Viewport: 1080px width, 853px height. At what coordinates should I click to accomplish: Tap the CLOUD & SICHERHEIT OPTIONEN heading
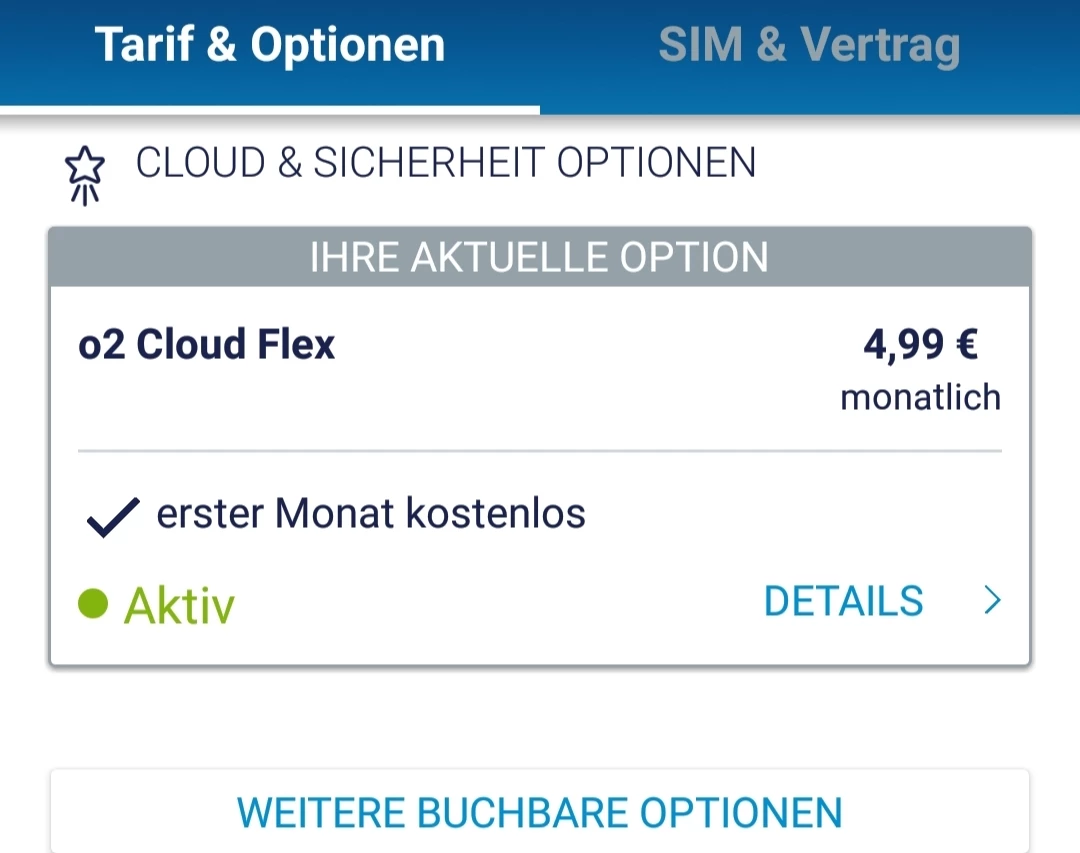(446, 163)
